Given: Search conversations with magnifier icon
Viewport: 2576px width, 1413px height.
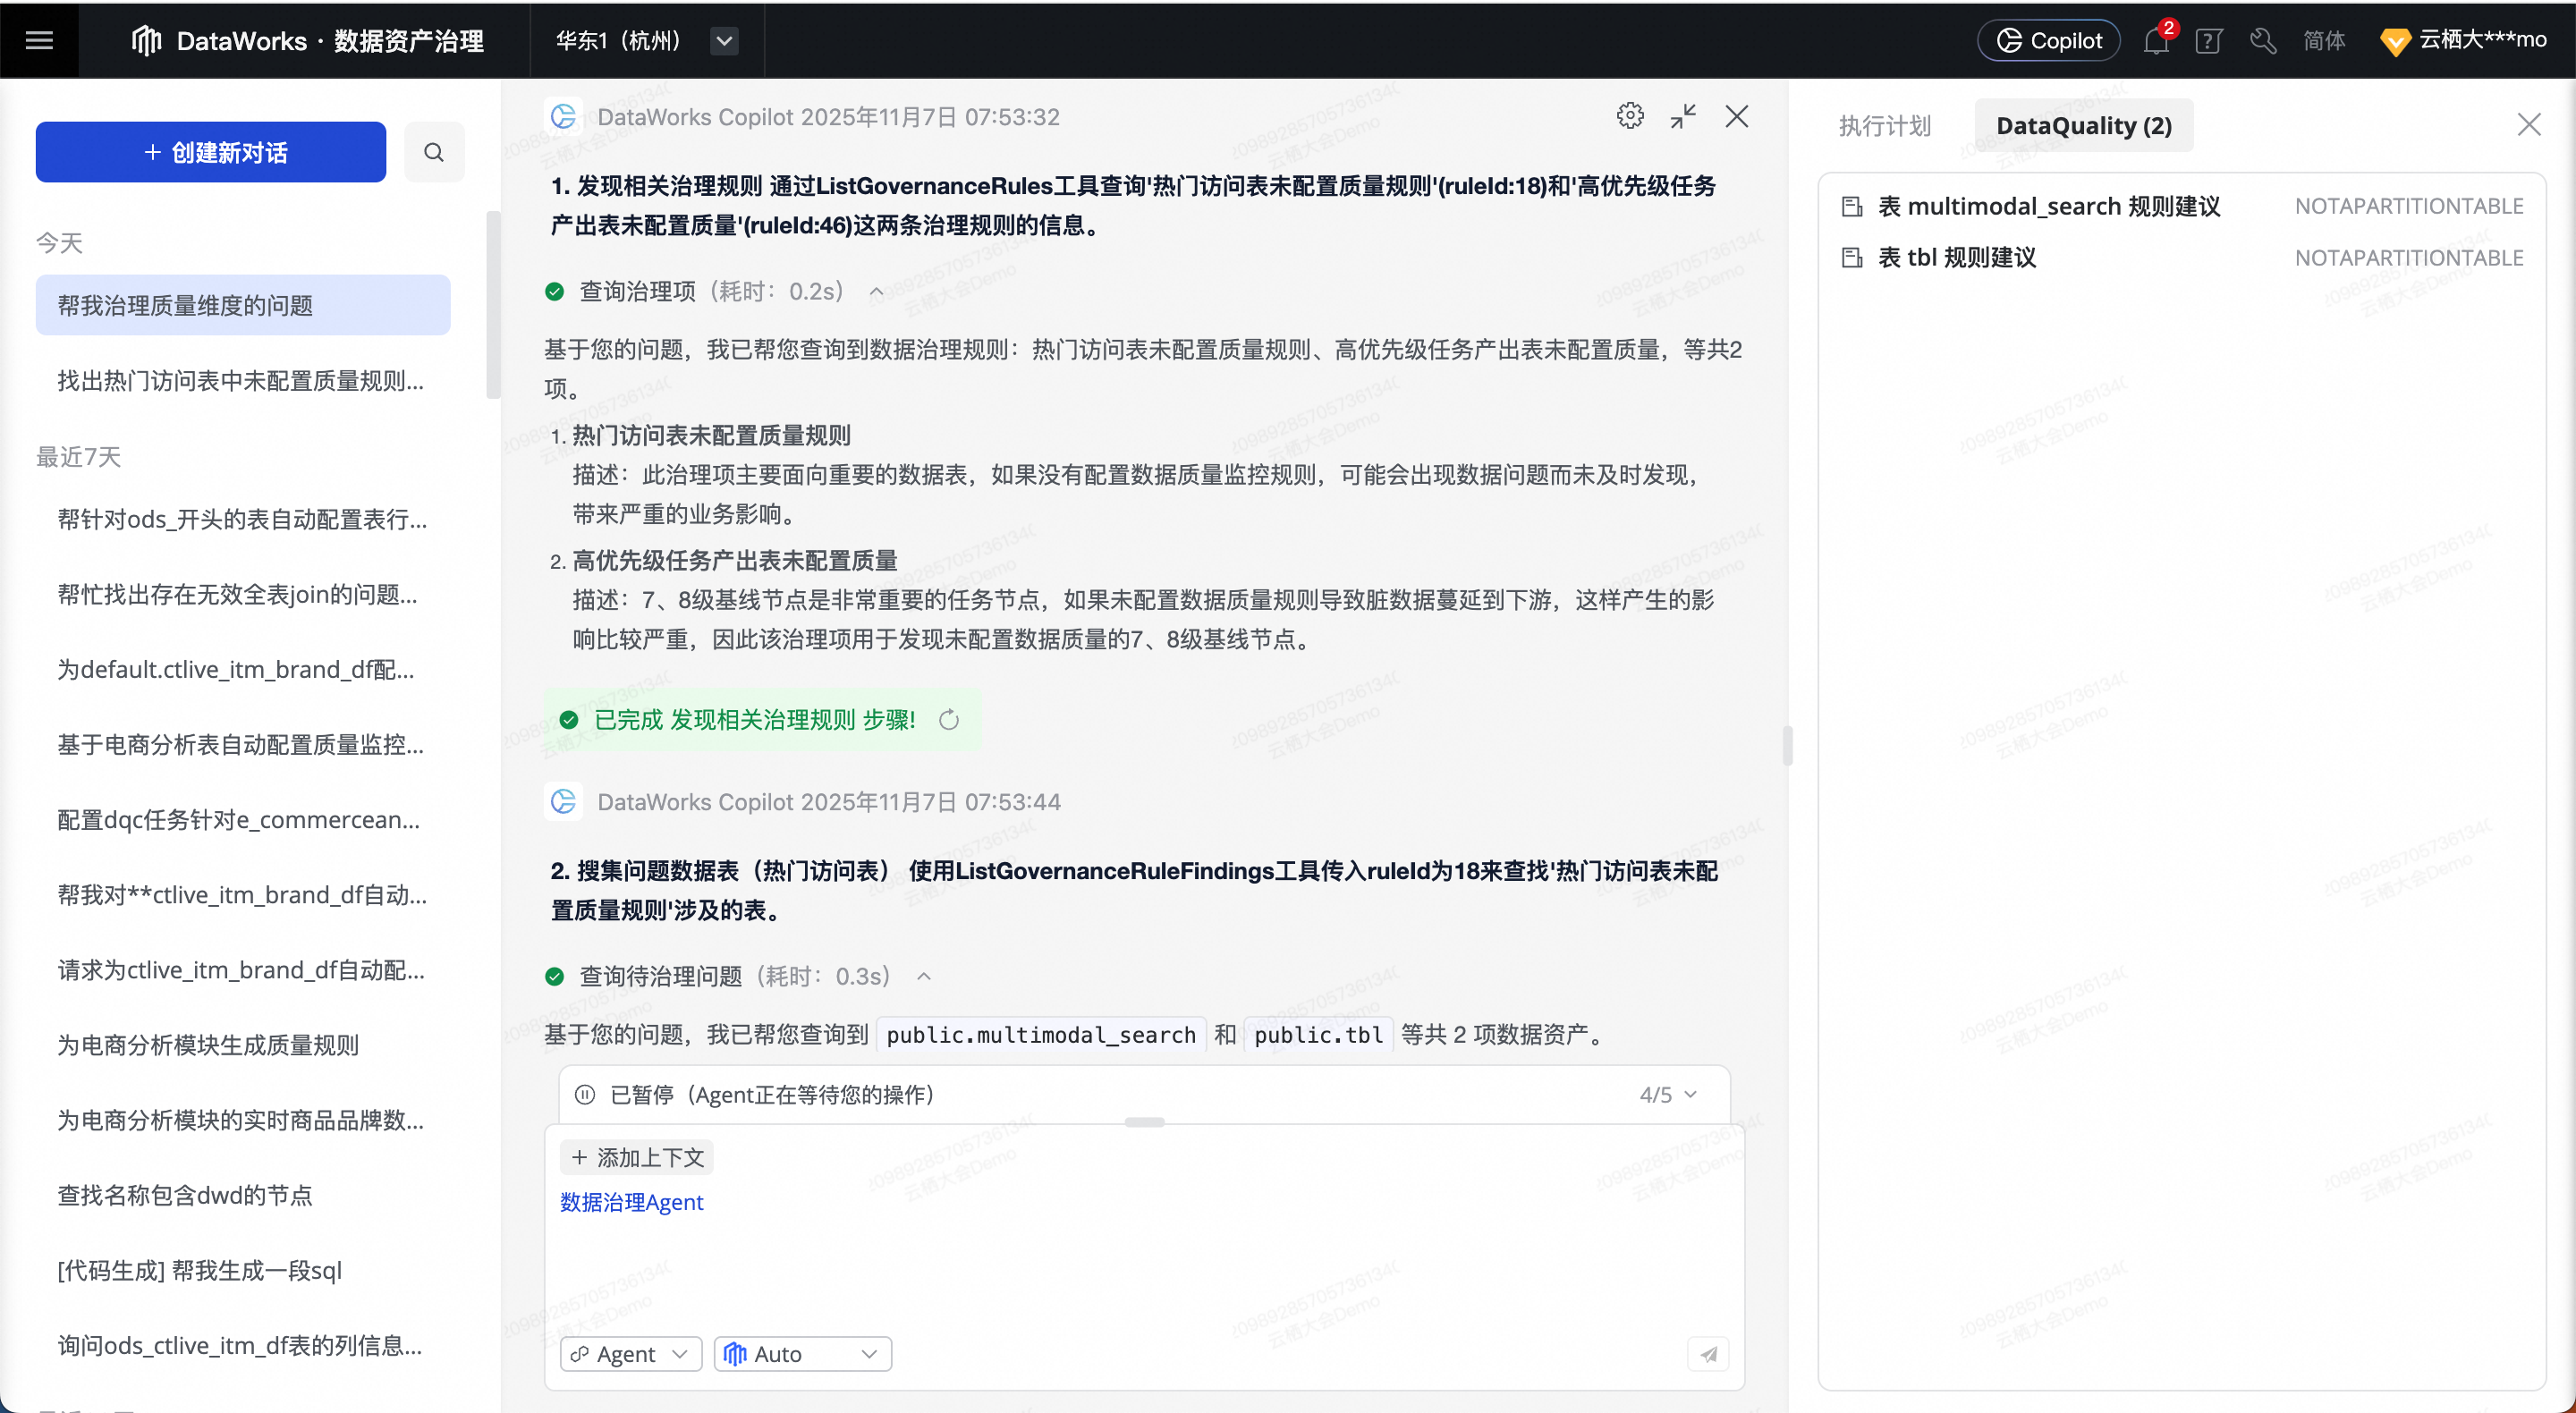Looking at the screenshot, I should [x=433, y=152].
